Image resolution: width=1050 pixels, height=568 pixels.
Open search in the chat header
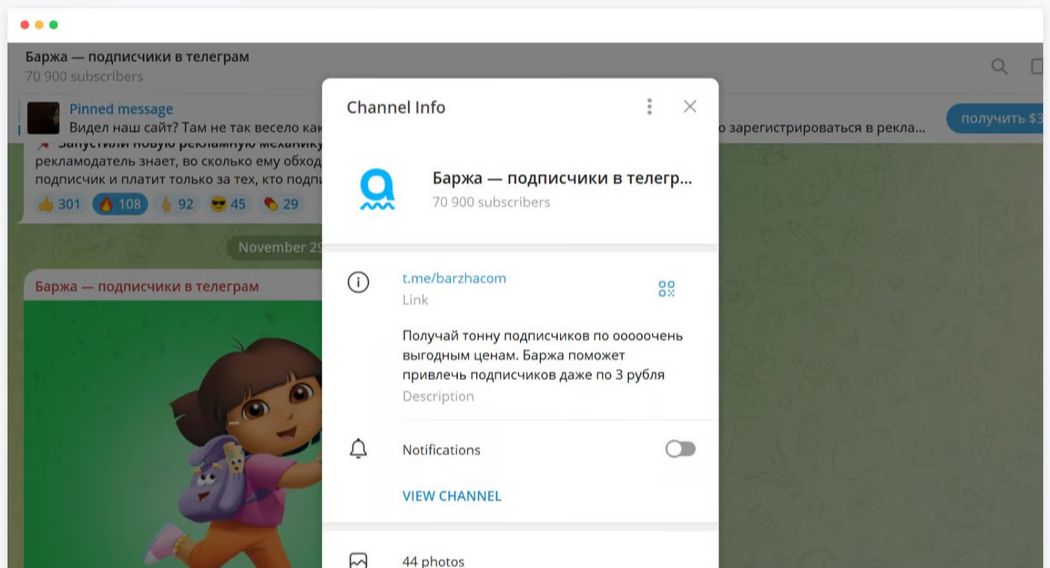(x=999, y=66)
